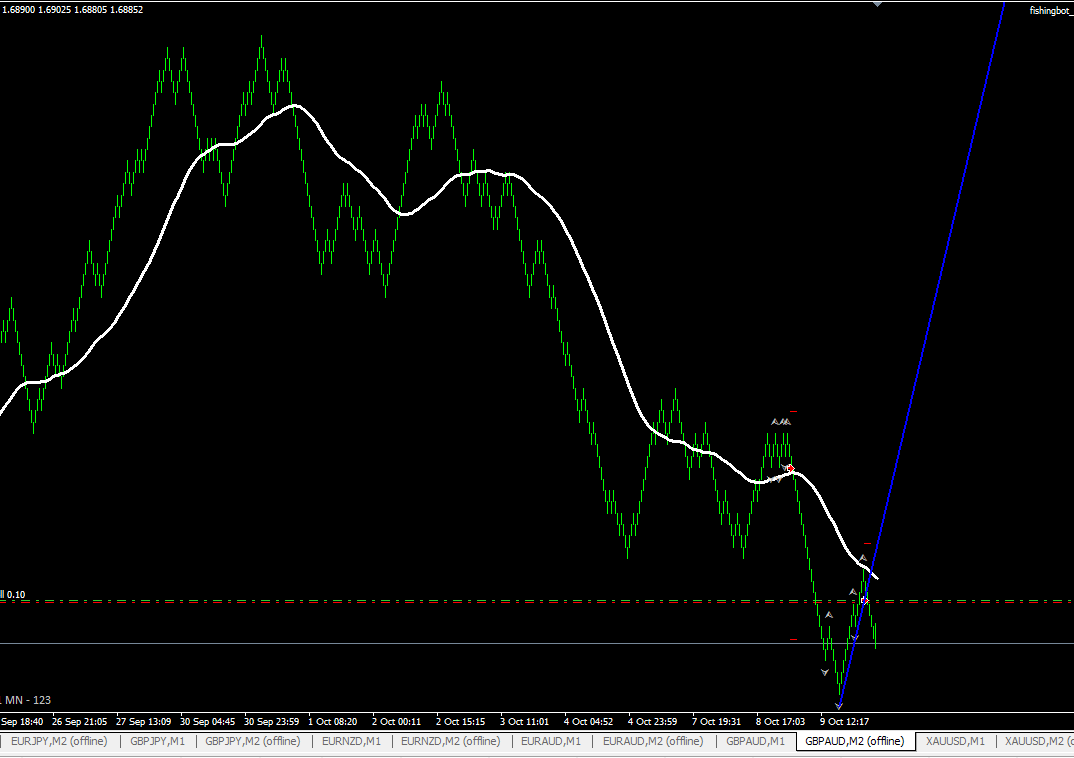
Task: Open the GBPJPY,M1 chart tab
Action: (158, 741)
